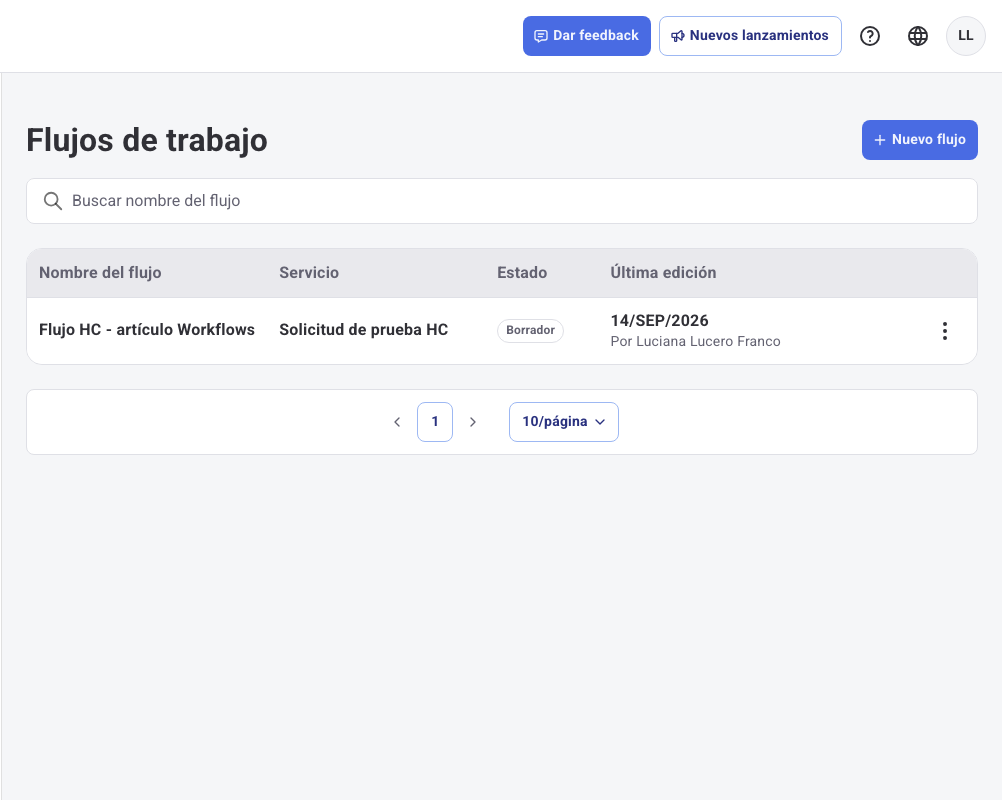Screen dimensions: 1002x800
Task: Open three-dot menu for Flujo HC row
Action: click(944, 331)
